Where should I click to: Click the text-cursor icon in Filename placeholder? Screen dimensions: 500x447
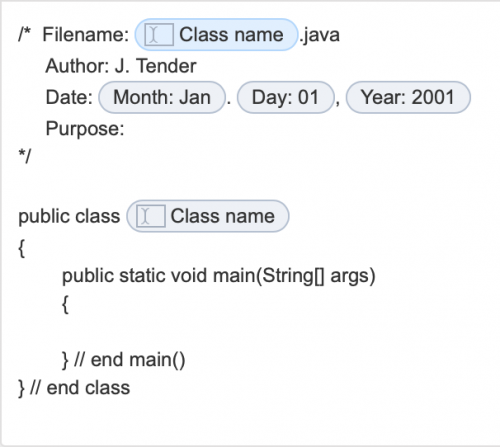159,35
